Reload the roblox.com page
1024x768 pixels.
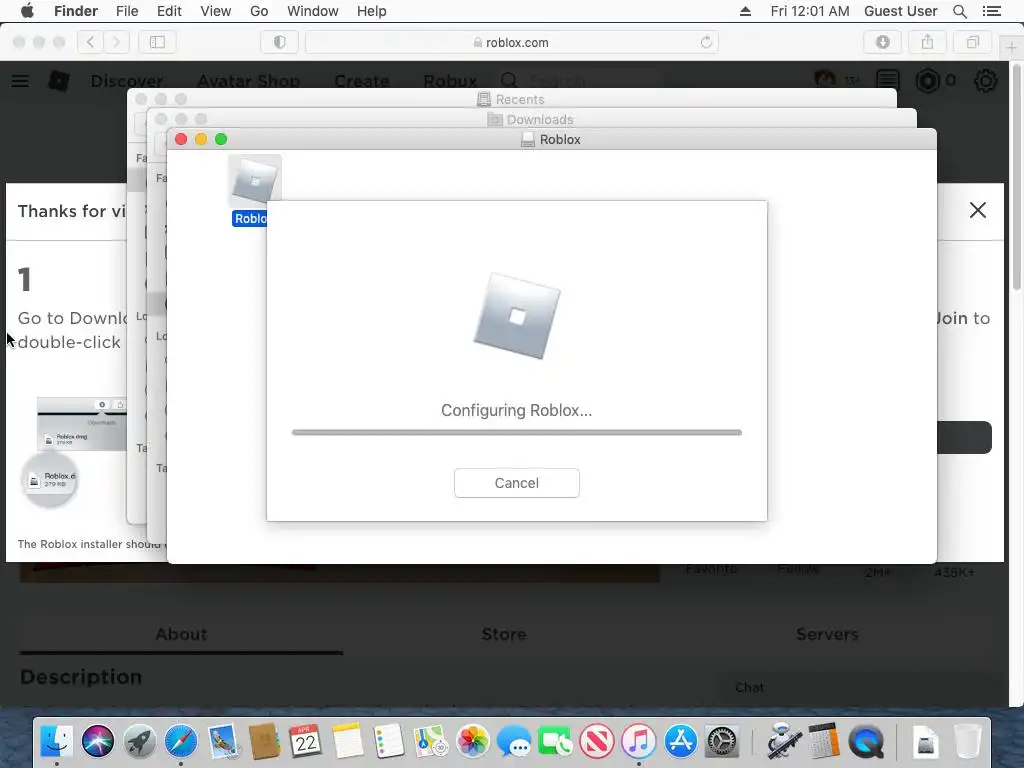coord(706,42)
